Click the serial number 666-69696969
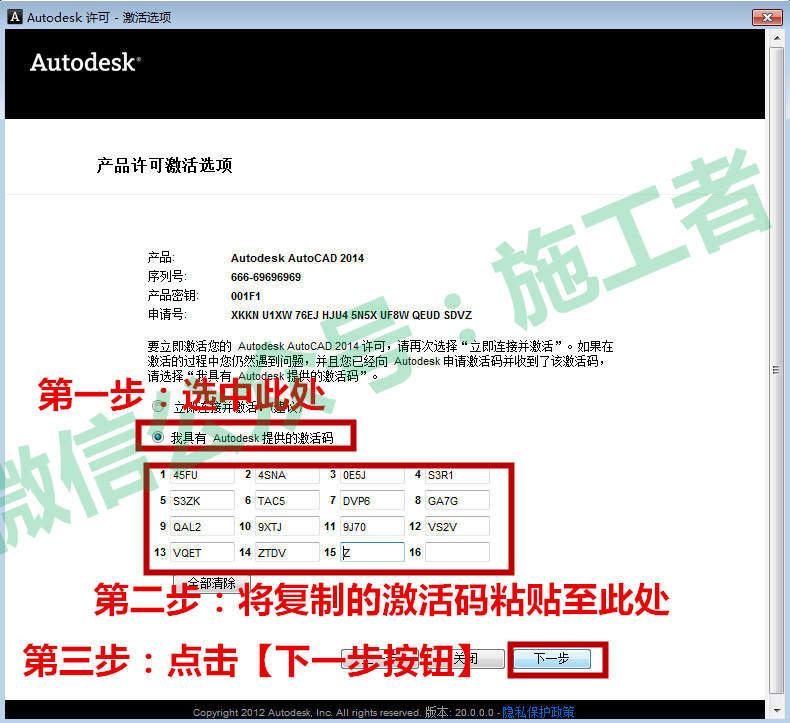 (x=266, y=277)
